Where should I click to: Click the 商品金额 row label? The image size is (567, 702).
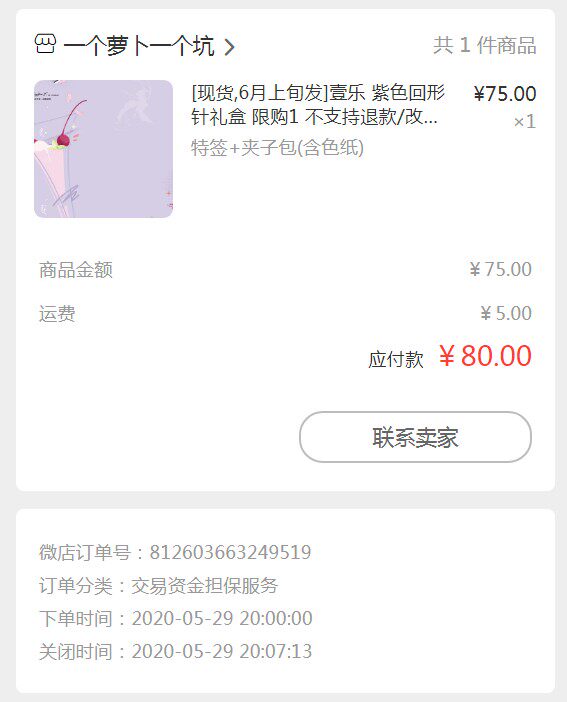click(76, 270)
